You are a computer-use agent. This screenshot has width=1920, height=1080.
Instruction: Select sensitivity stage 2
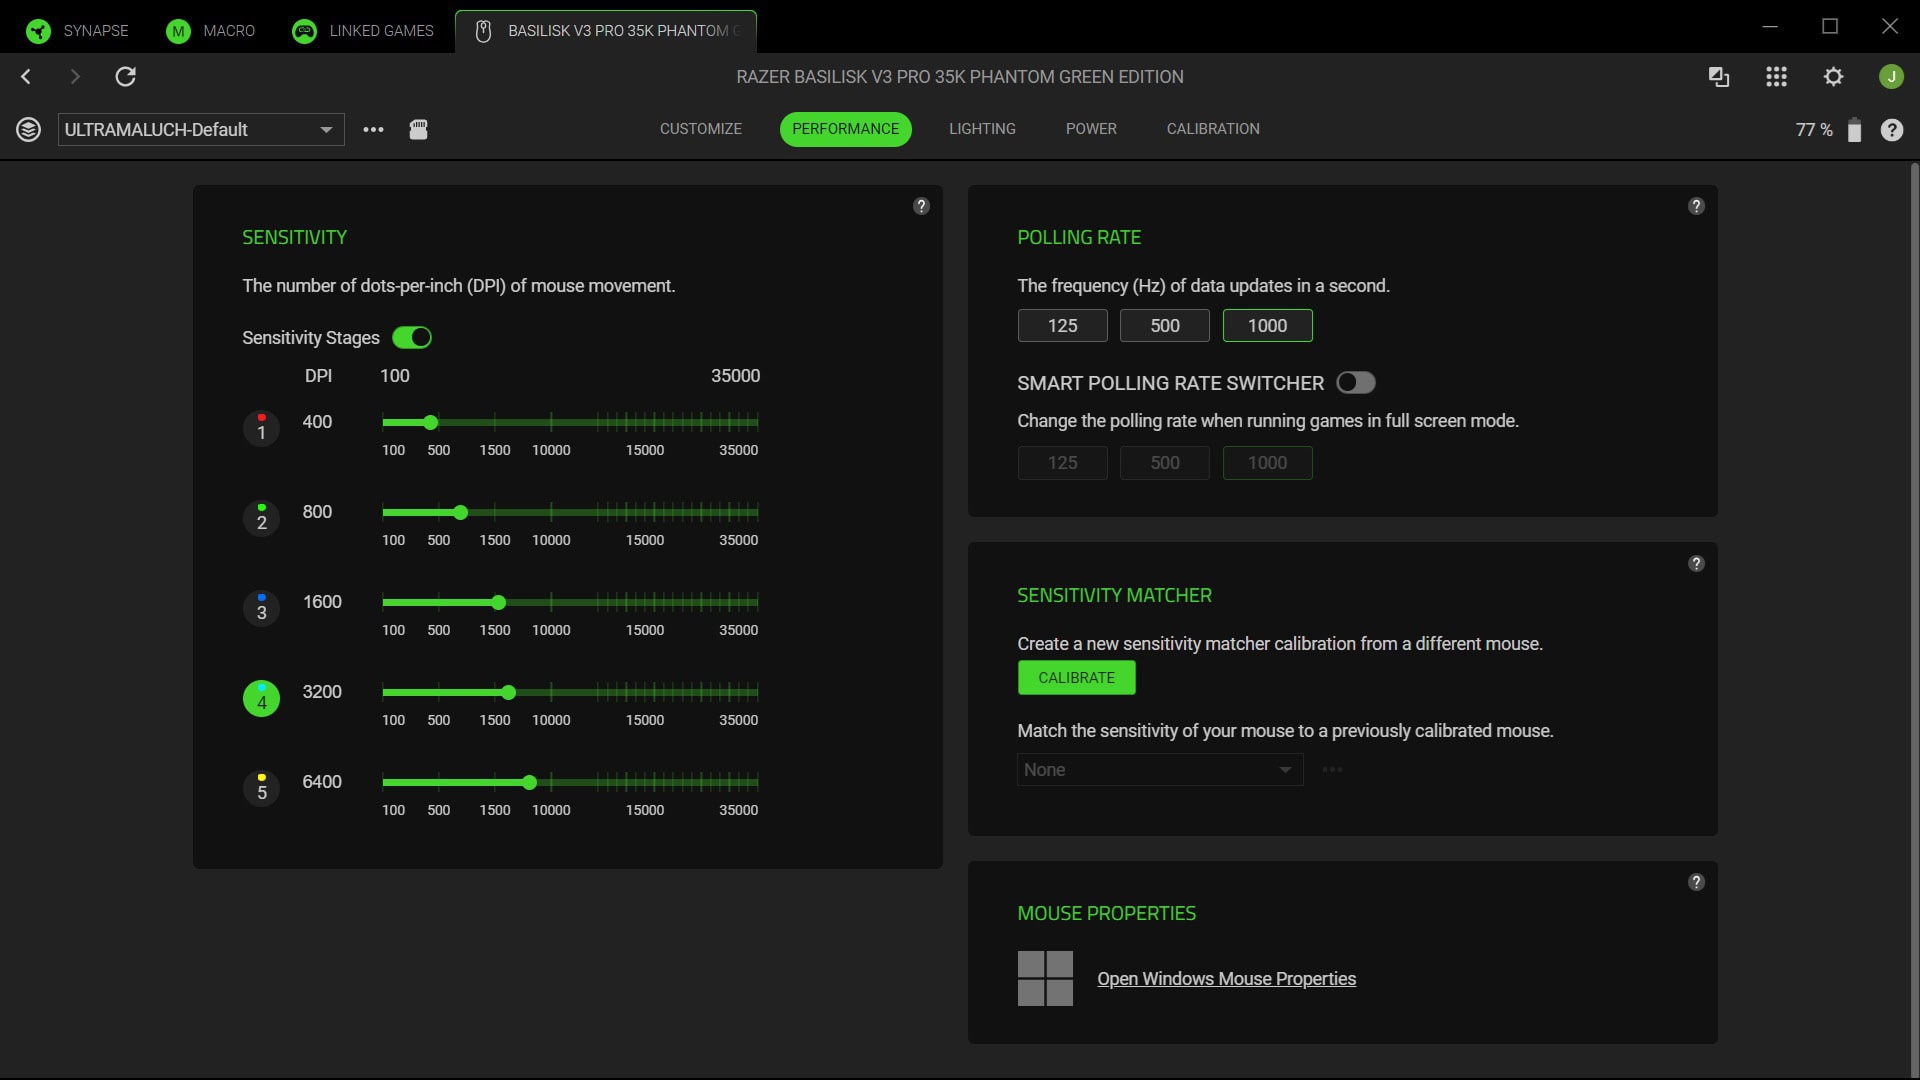[261, 518]
